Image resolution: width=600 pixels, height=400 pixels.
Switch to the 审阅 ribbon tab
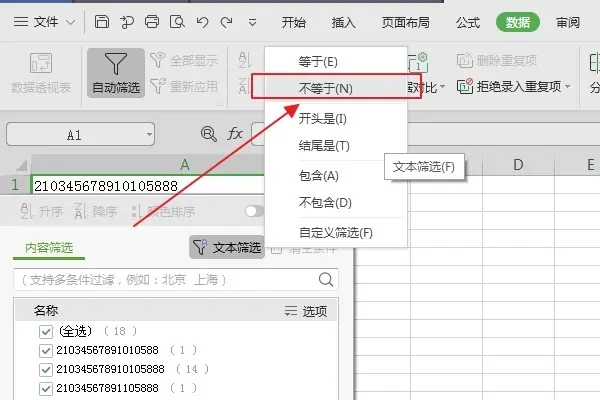(x=568, y=23)
